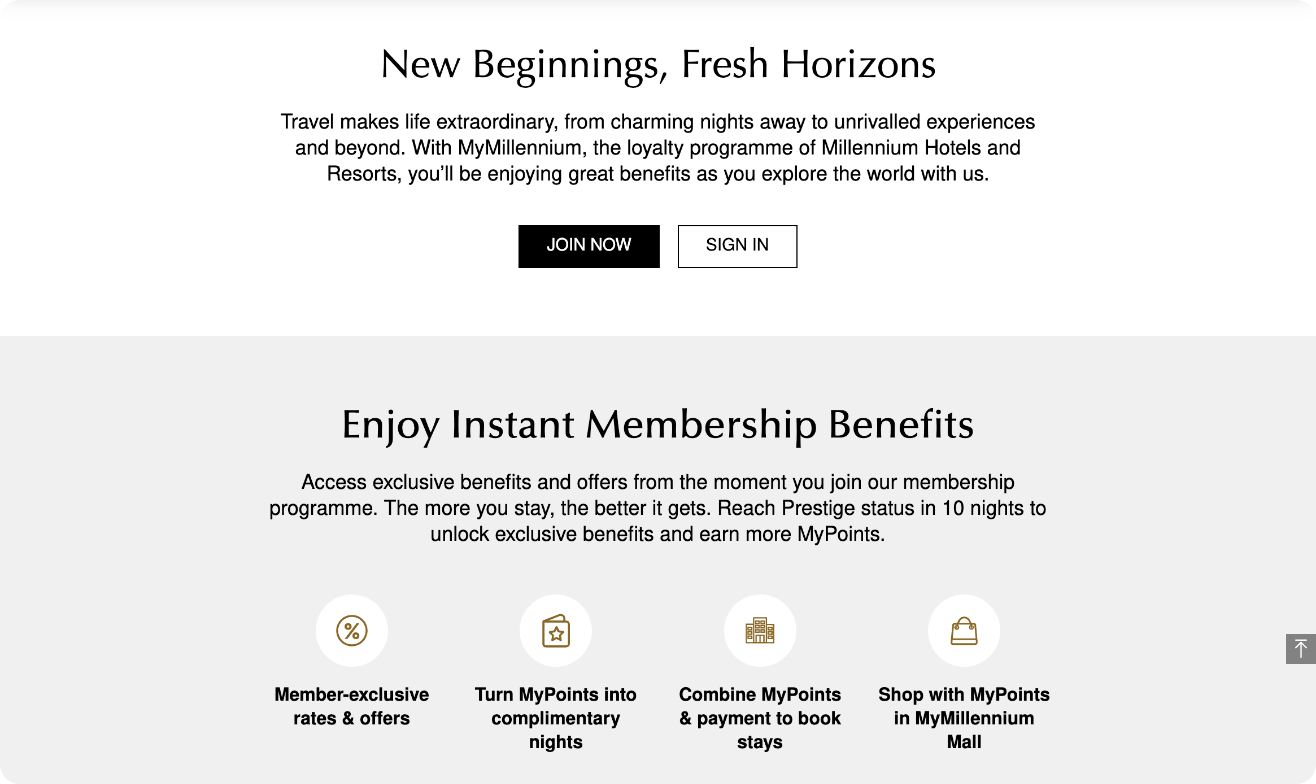Select the star voucher MyPoints icon
1316x784 pixels.
[x=556, y=631]
